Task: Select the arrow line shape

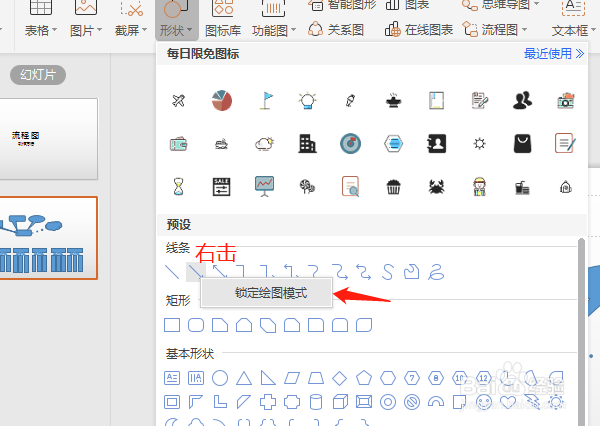Action: click(196, 272)
